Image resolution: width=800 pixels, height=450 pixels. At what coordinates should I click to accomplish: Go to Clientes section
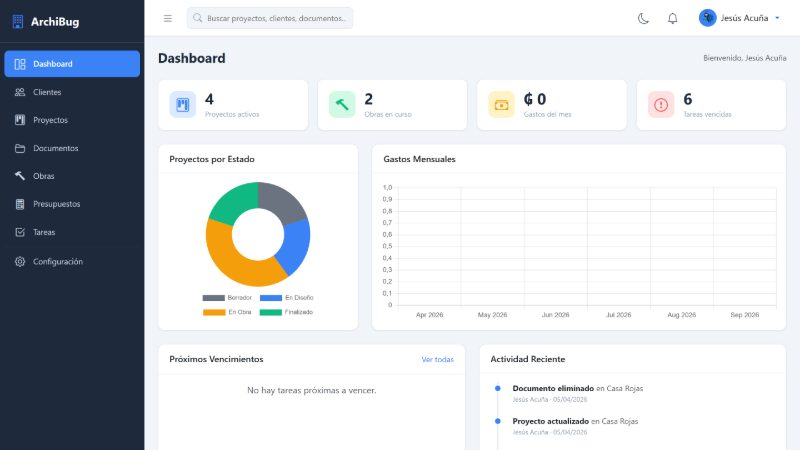pos(72,92)
